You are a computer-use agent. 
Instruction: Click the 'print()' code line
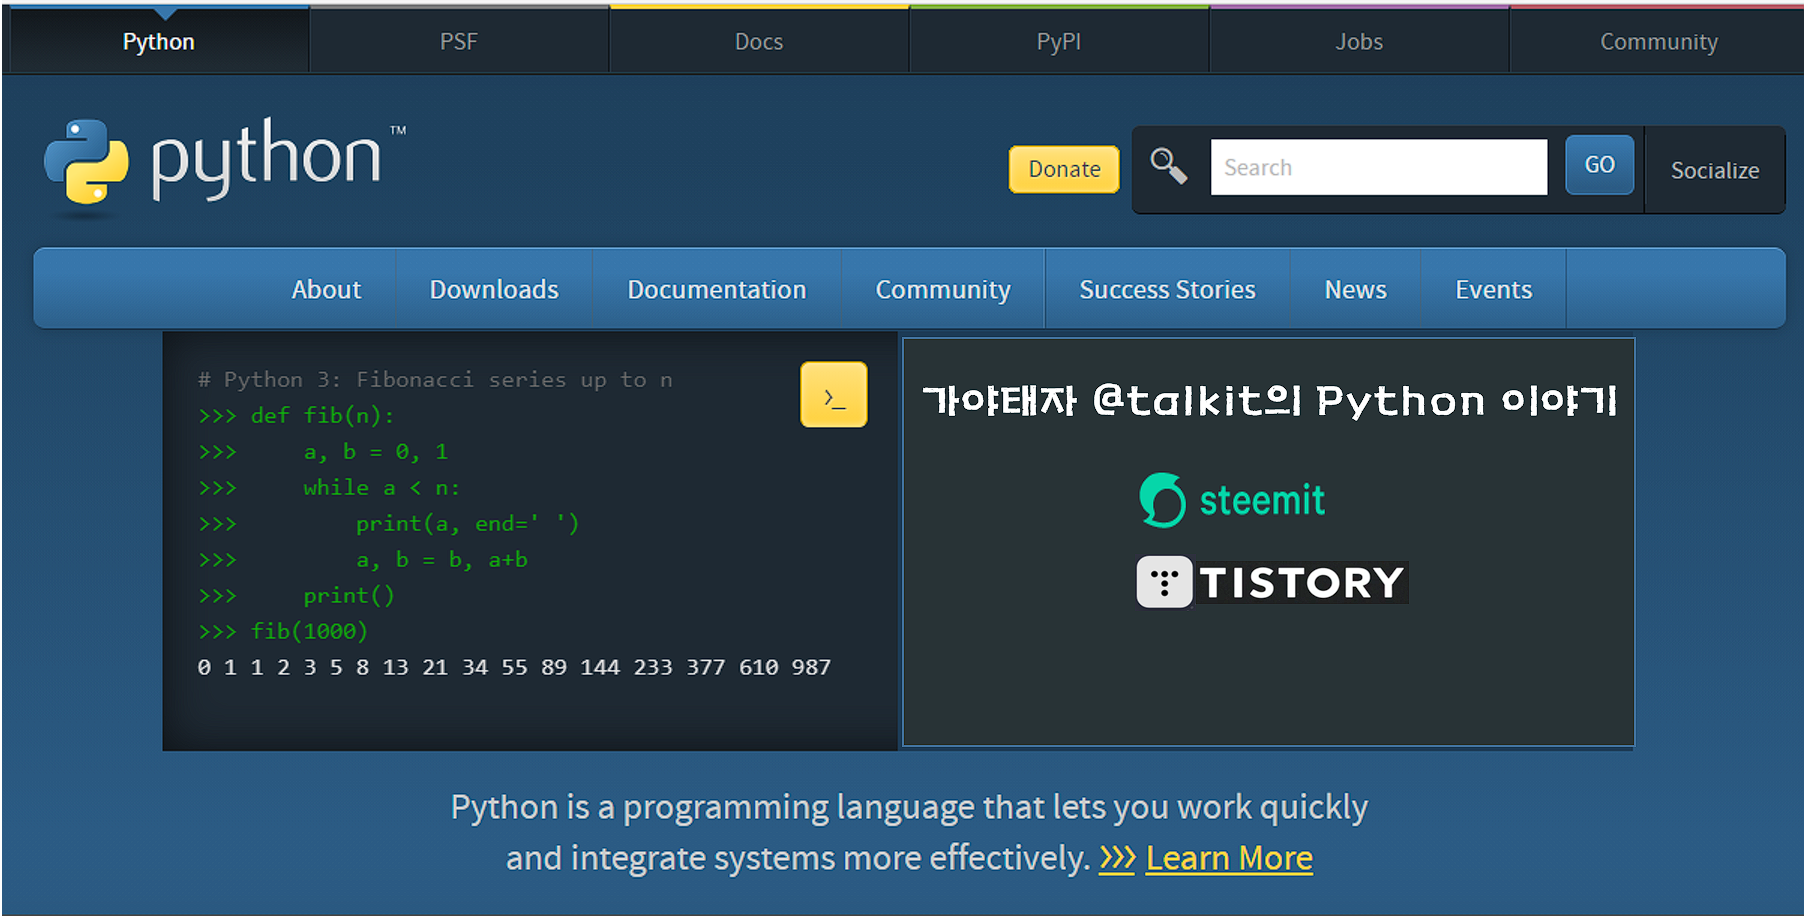coord(297,595)
